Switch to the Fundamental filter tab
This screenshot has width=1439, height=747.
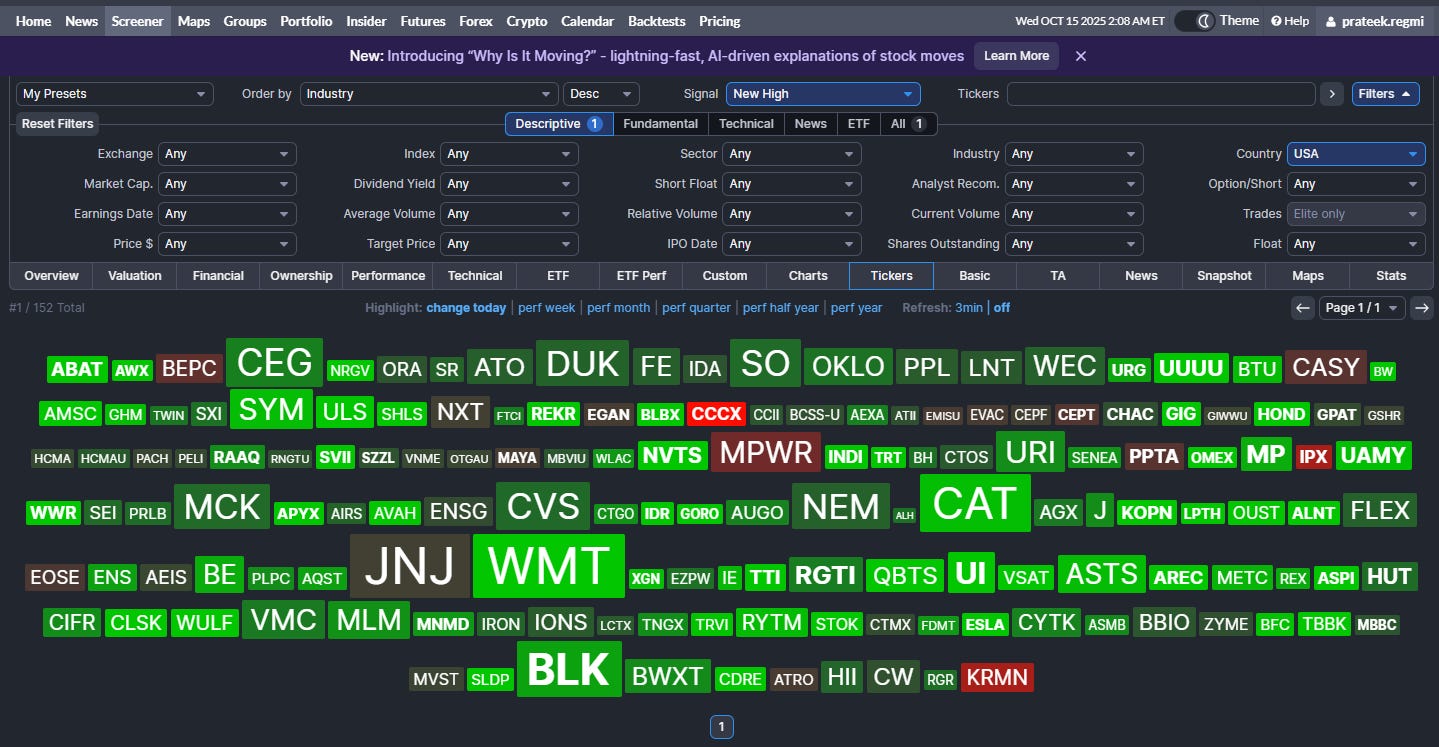click(x=660, y=124)
